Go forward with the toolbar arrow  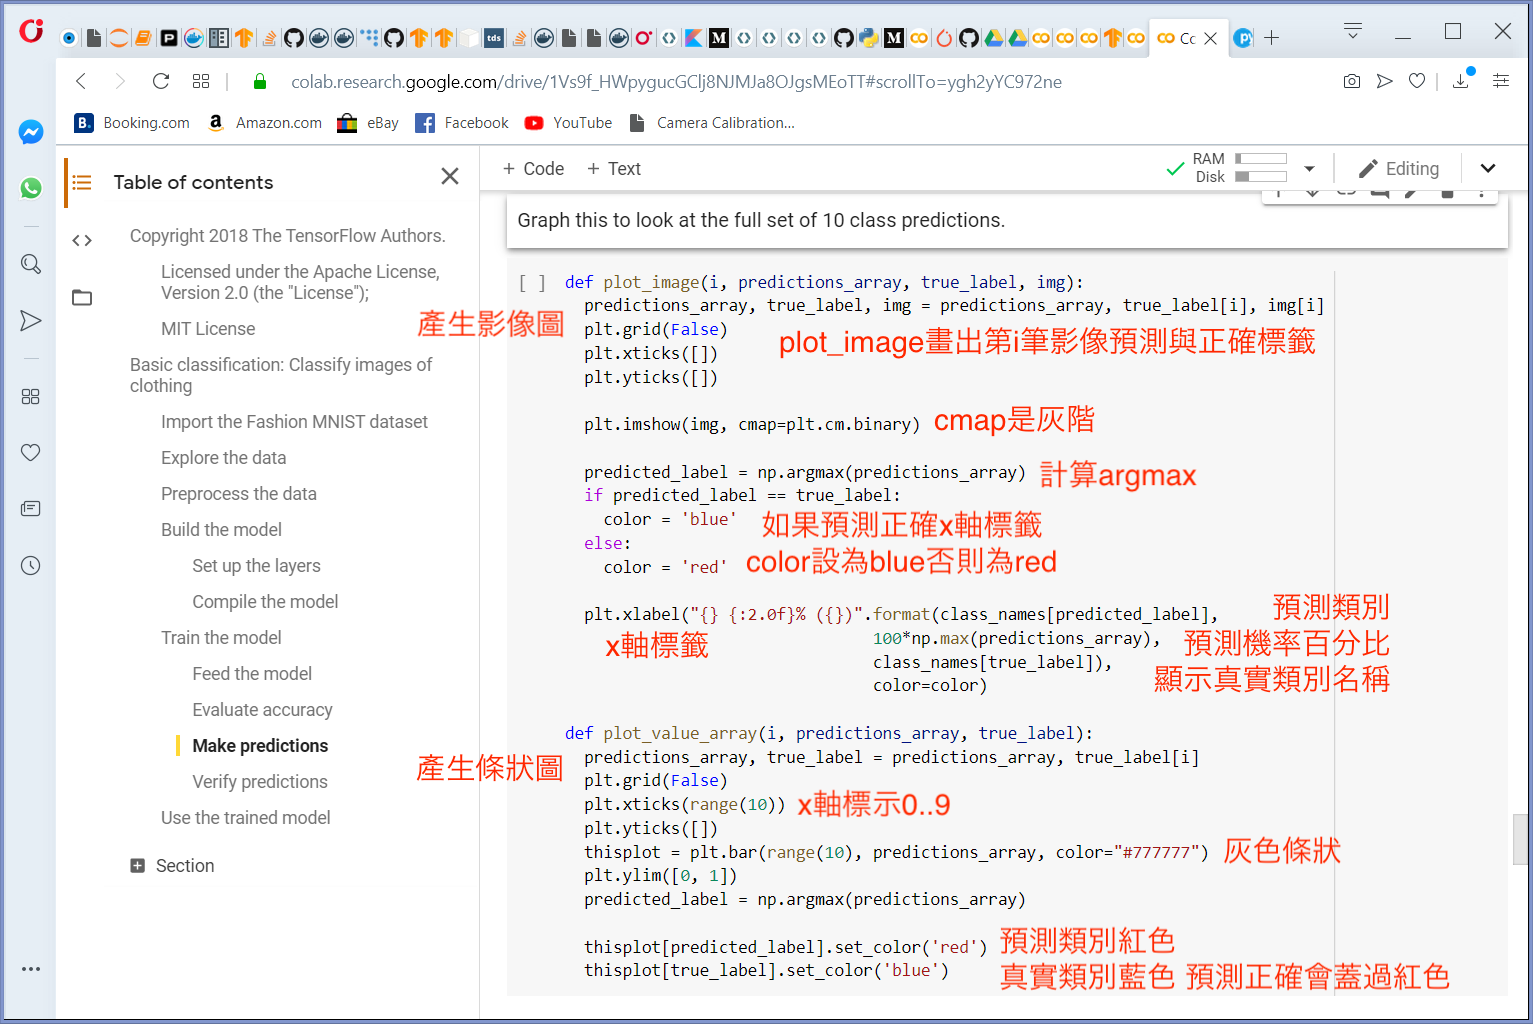[x=120, y=81]
